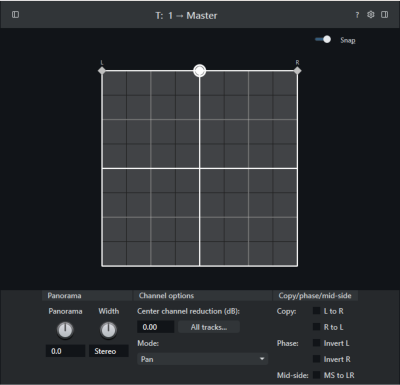This screenshot has height=385, width=400.
Task: Click the title text T: 1 → Master
Action: click(x=186, y=16)
